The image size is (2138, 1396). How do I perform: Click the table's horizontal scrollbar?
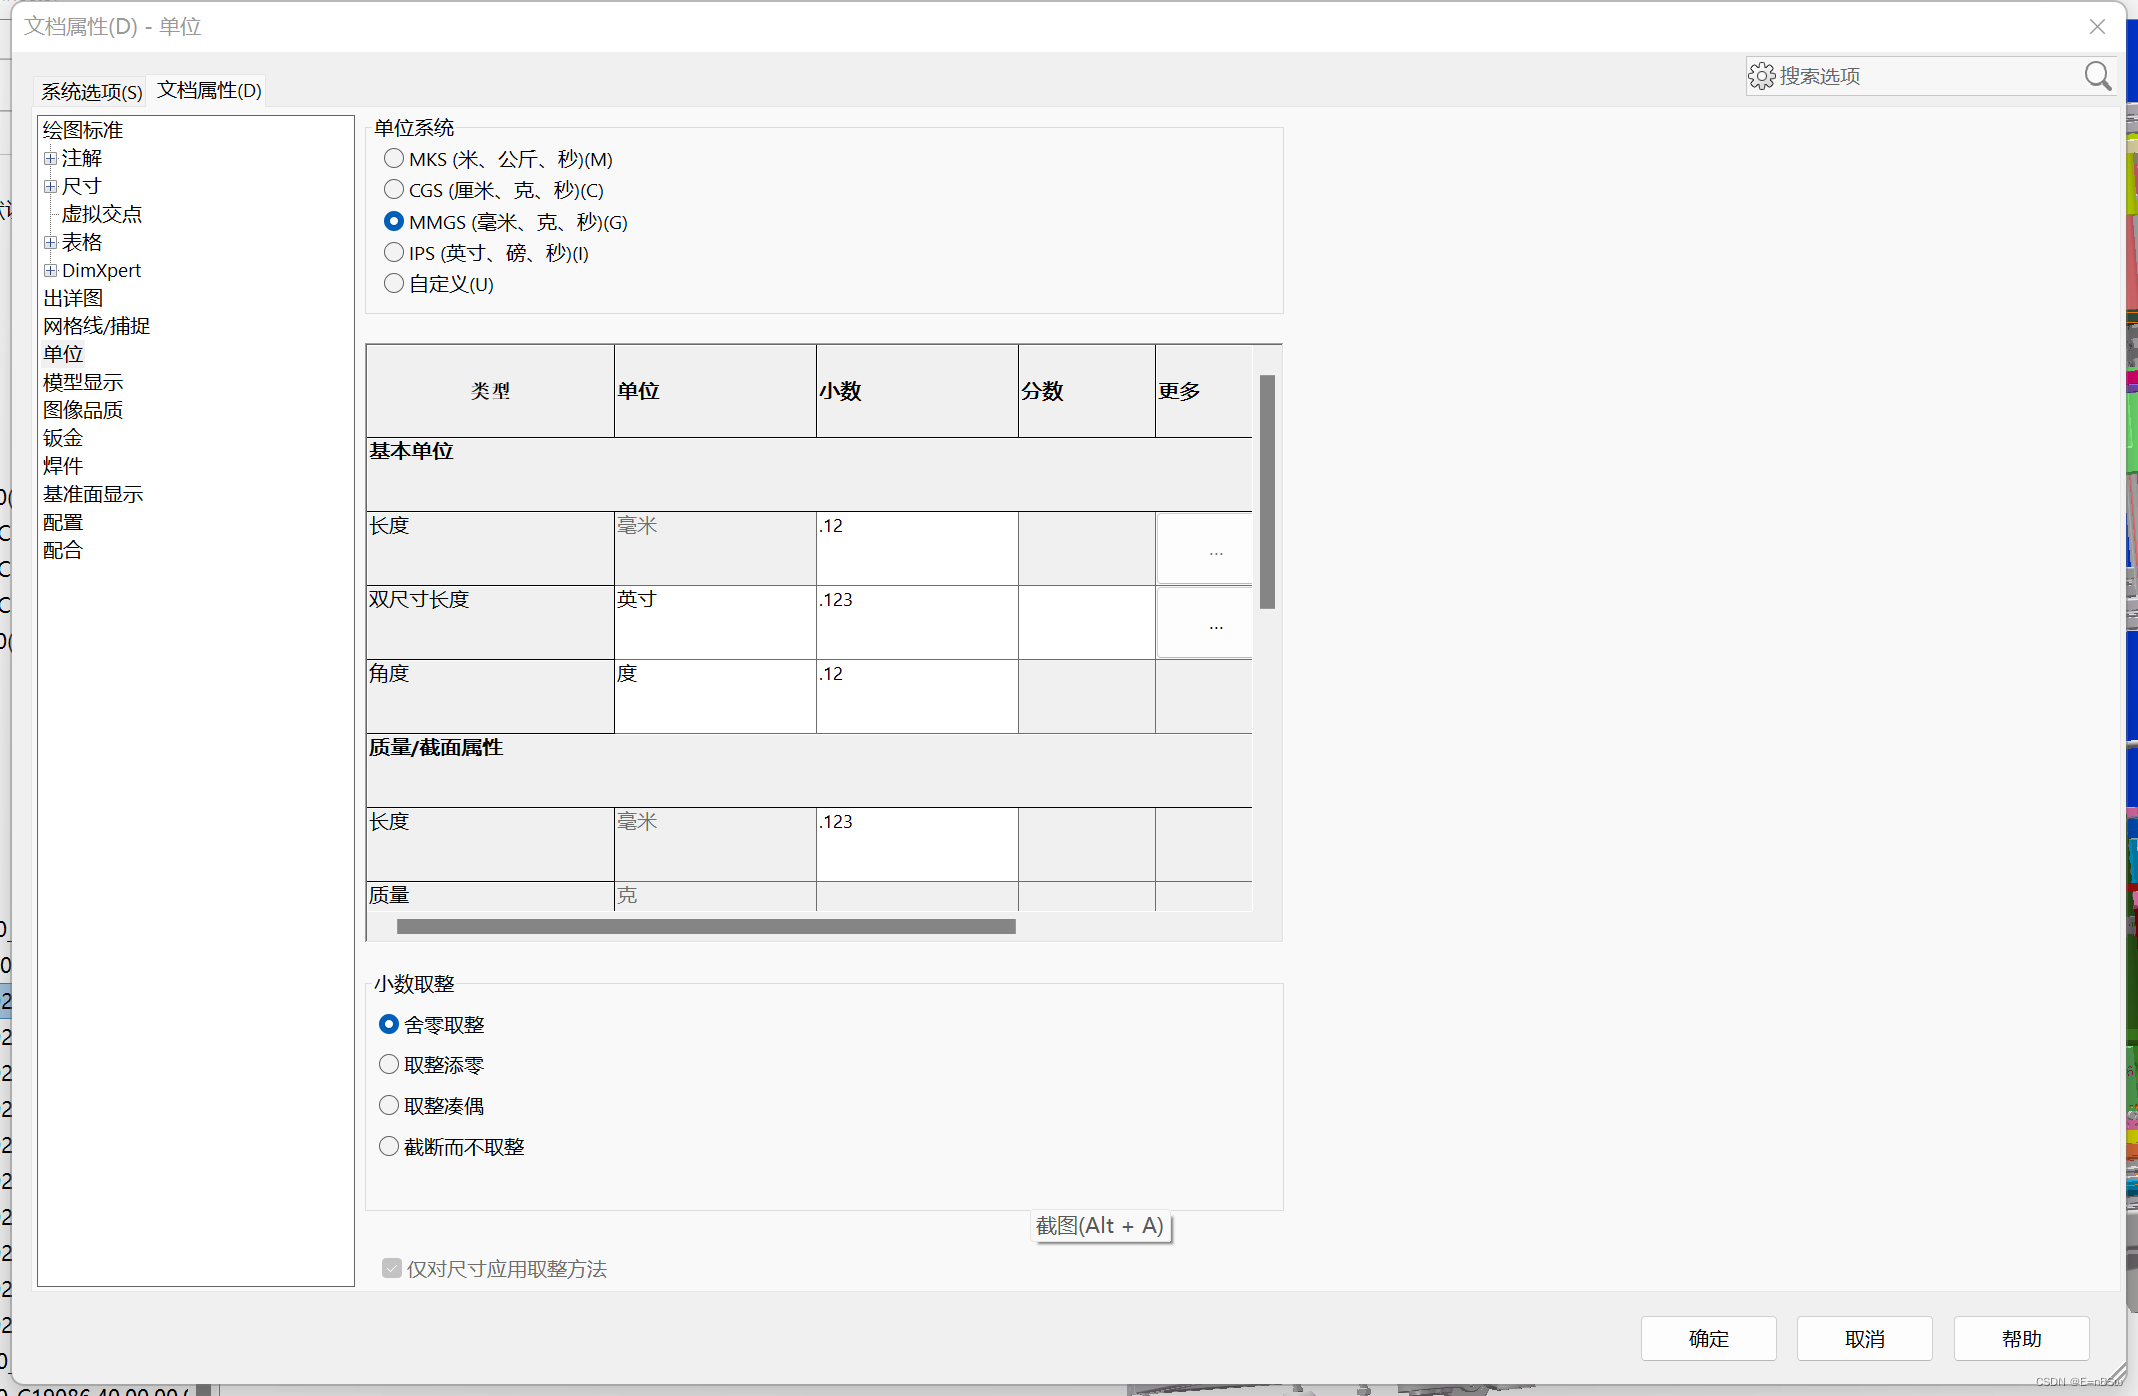coord(705,927)
